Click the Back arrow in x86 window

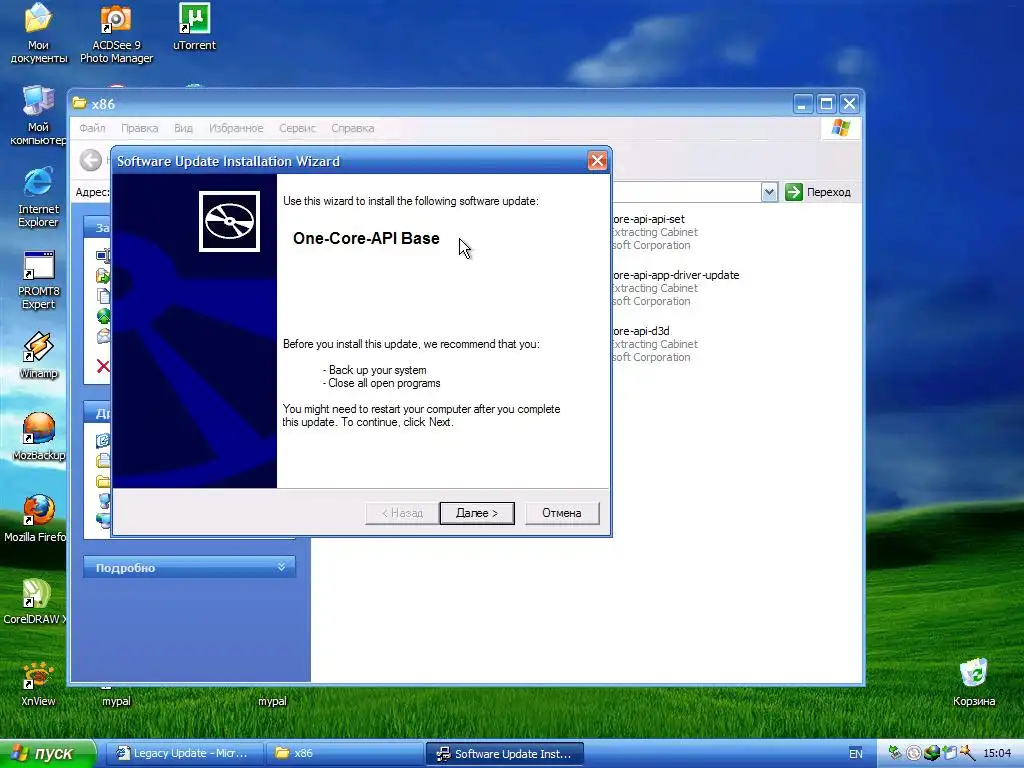click(x=91, y=160)
